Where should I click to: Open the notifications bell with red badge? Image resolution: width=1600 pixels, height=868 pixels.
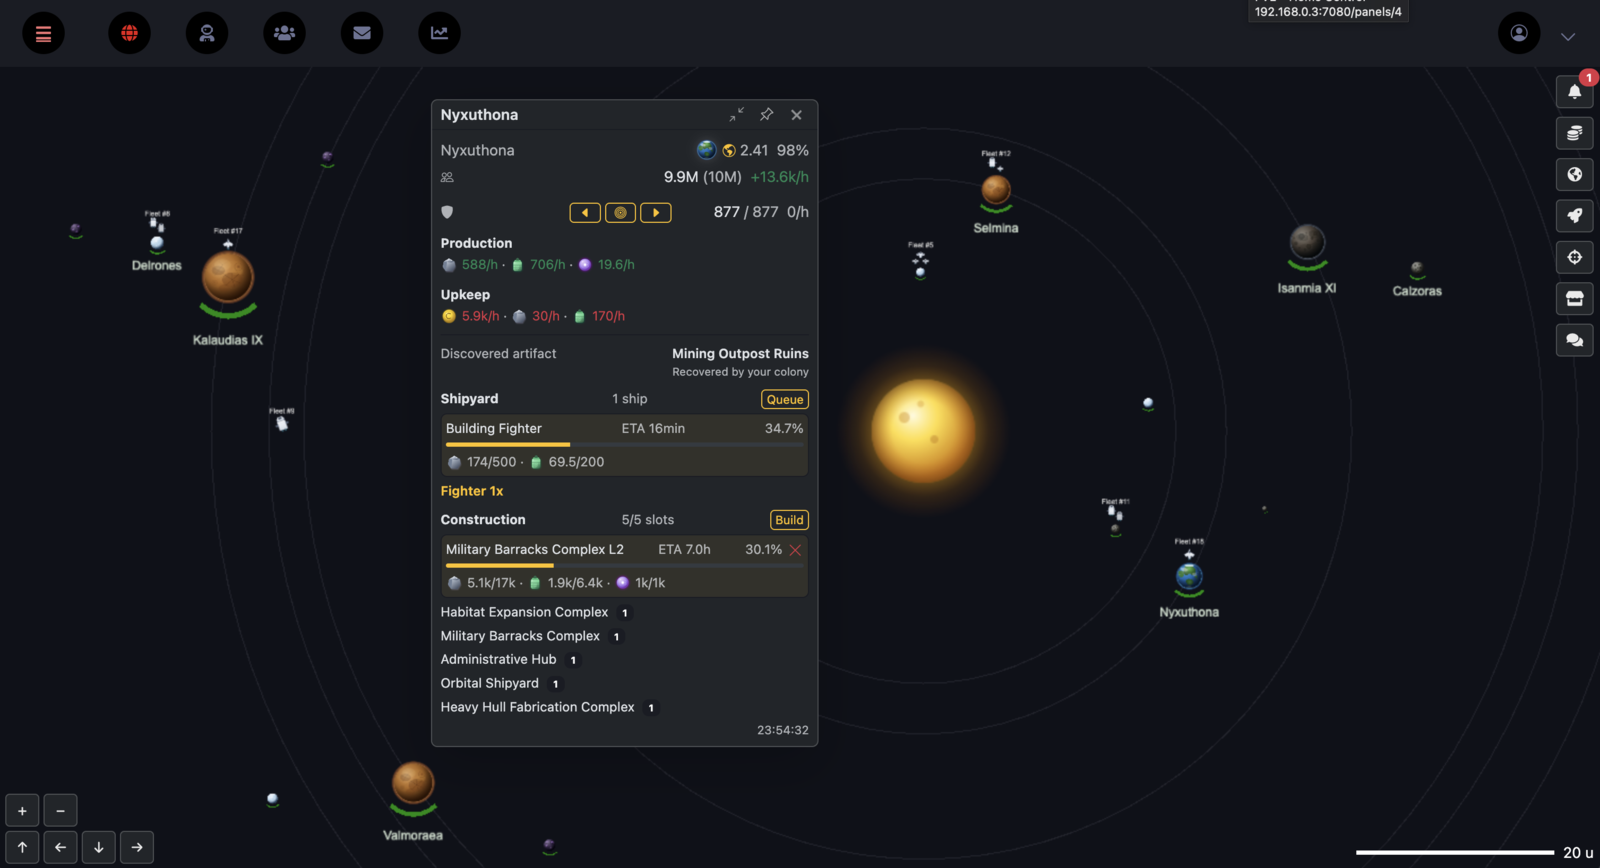[1574, 91]
